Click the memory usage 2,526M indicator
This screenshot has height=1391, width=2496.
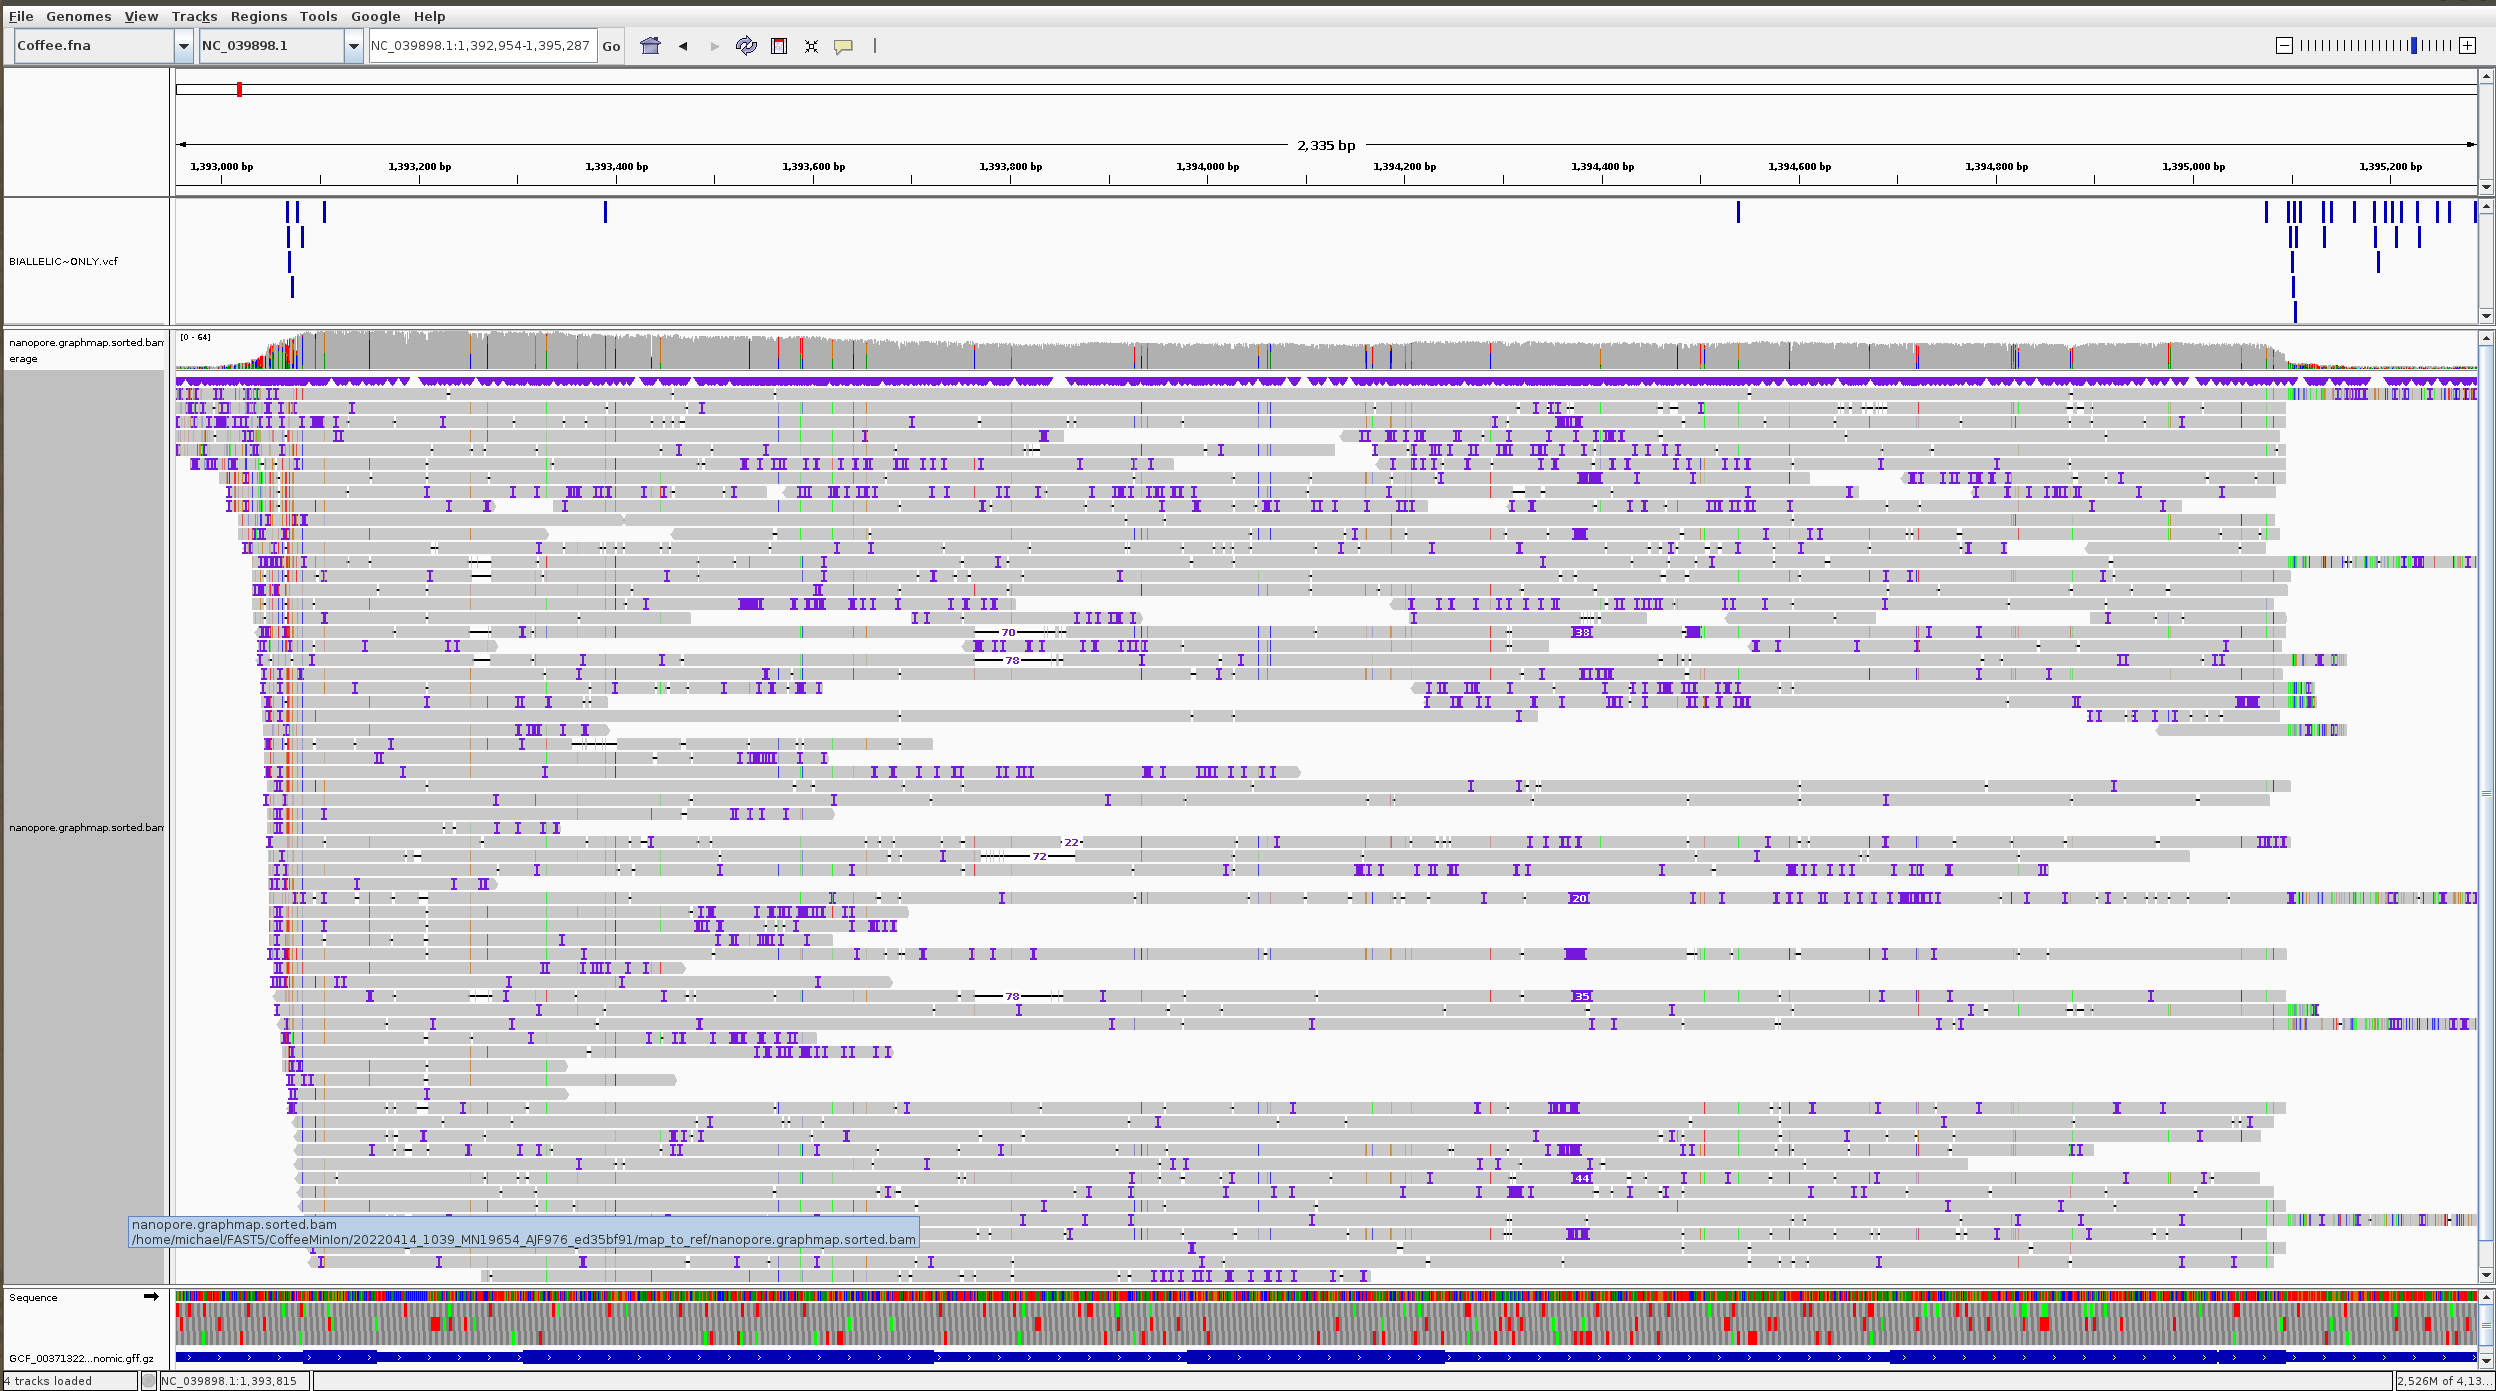(2443, 1381)
